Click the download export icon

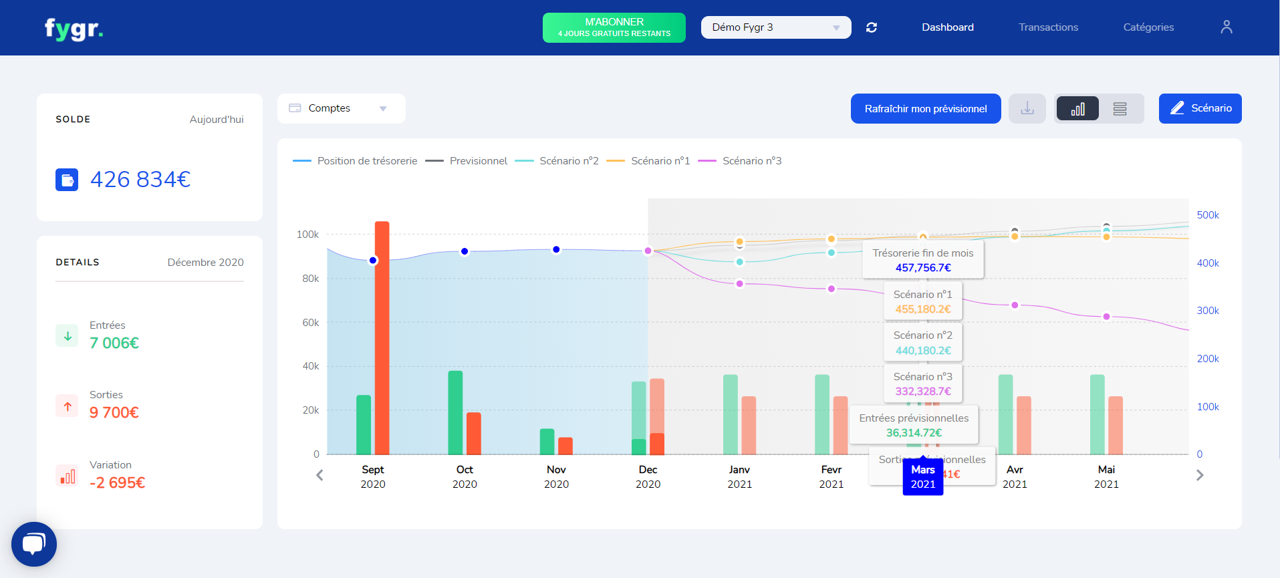[1027, 108]
